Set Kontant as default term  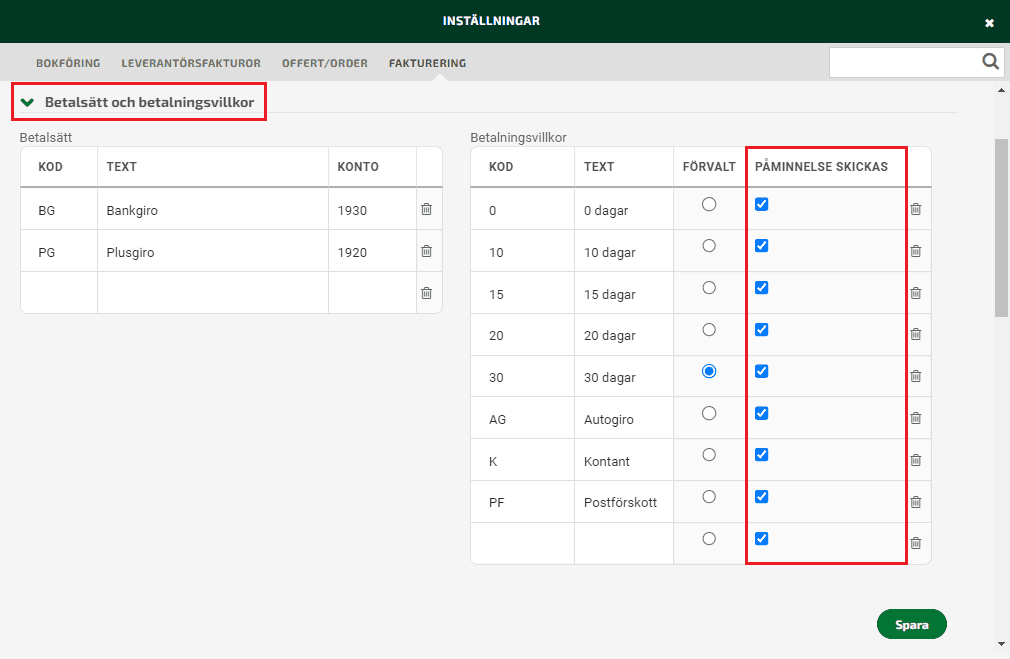(709, 455)
